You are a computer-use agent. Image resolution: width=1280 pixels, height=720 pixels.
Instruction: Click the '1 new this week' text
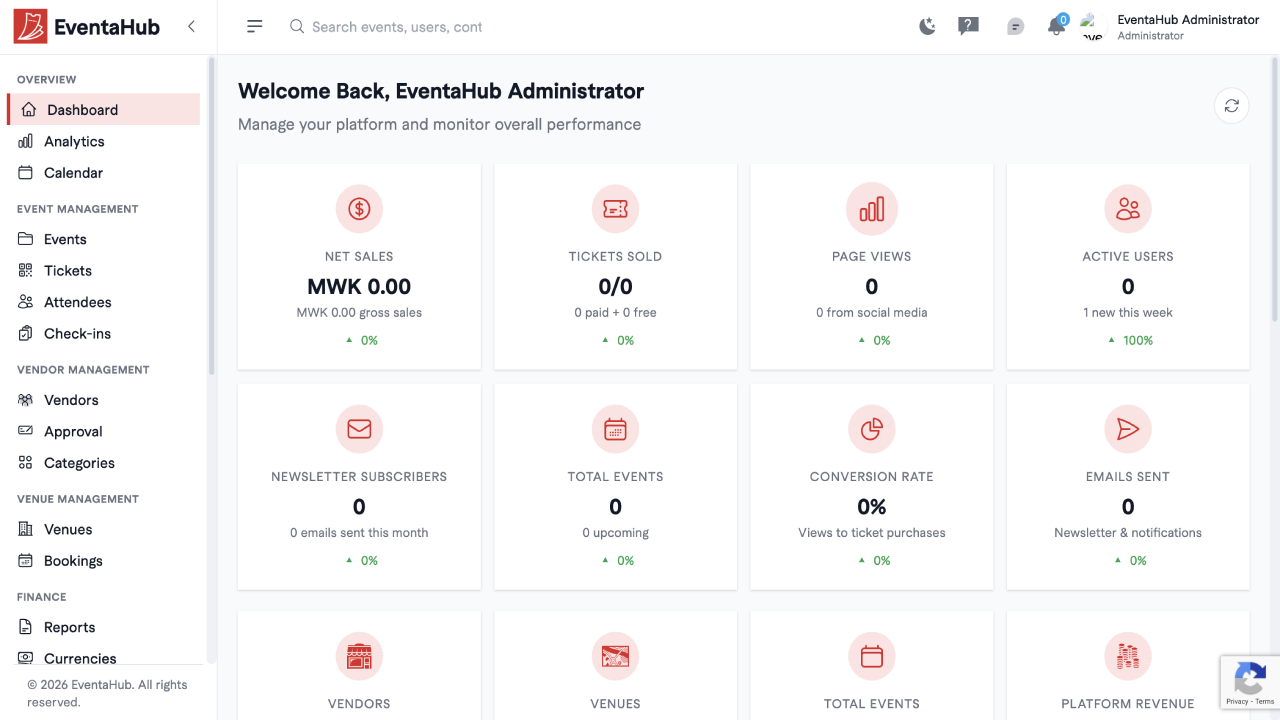pos(1128,313)
